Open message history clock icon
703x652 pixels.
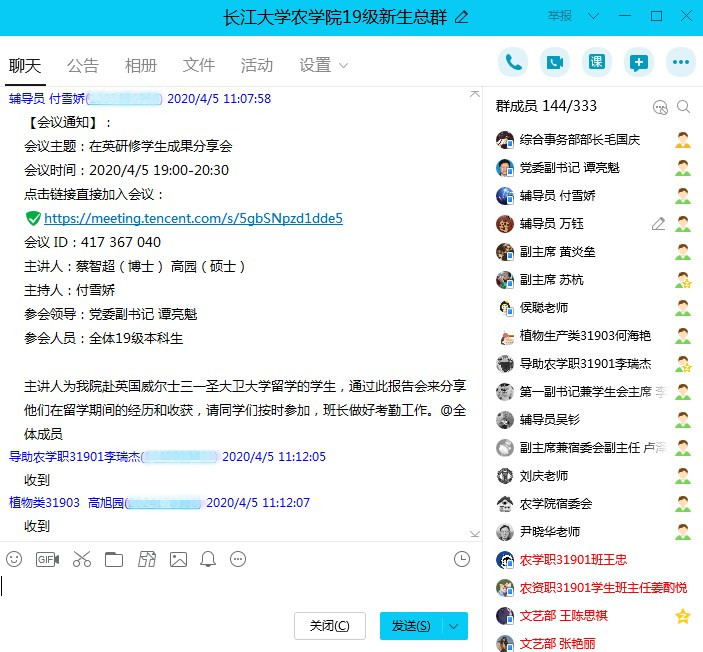pos(462,559)
